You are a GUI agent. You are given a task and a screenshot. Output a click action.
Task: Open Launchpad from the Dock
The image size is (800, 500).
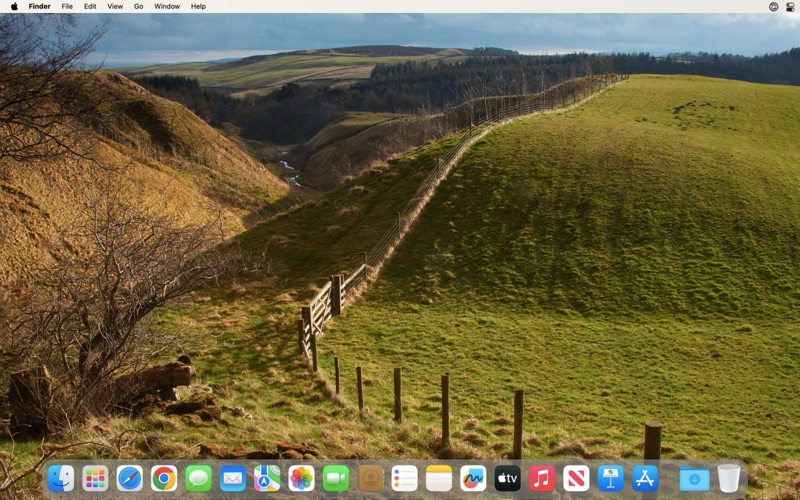tap(95, 478)
